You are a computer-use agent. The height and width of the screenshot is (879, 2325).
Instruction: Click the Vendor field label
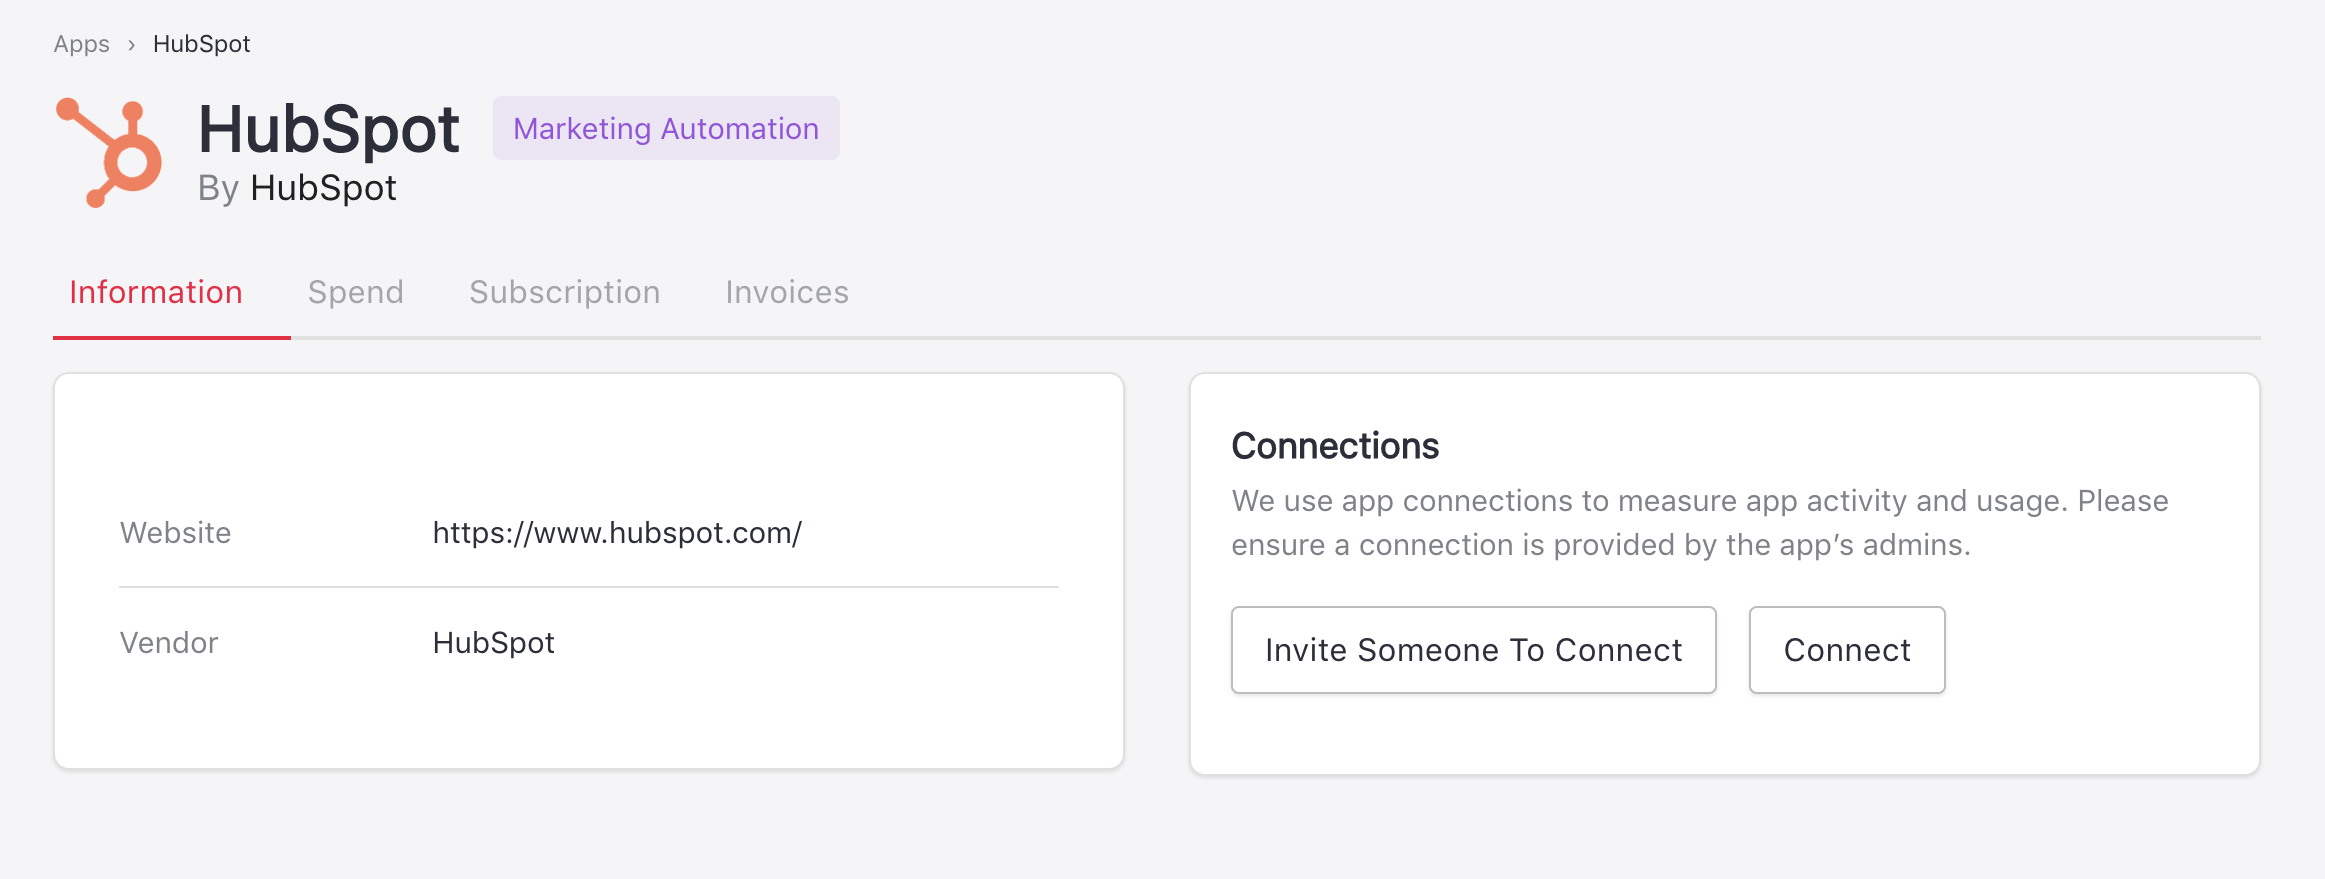click(x=169, y=643)
